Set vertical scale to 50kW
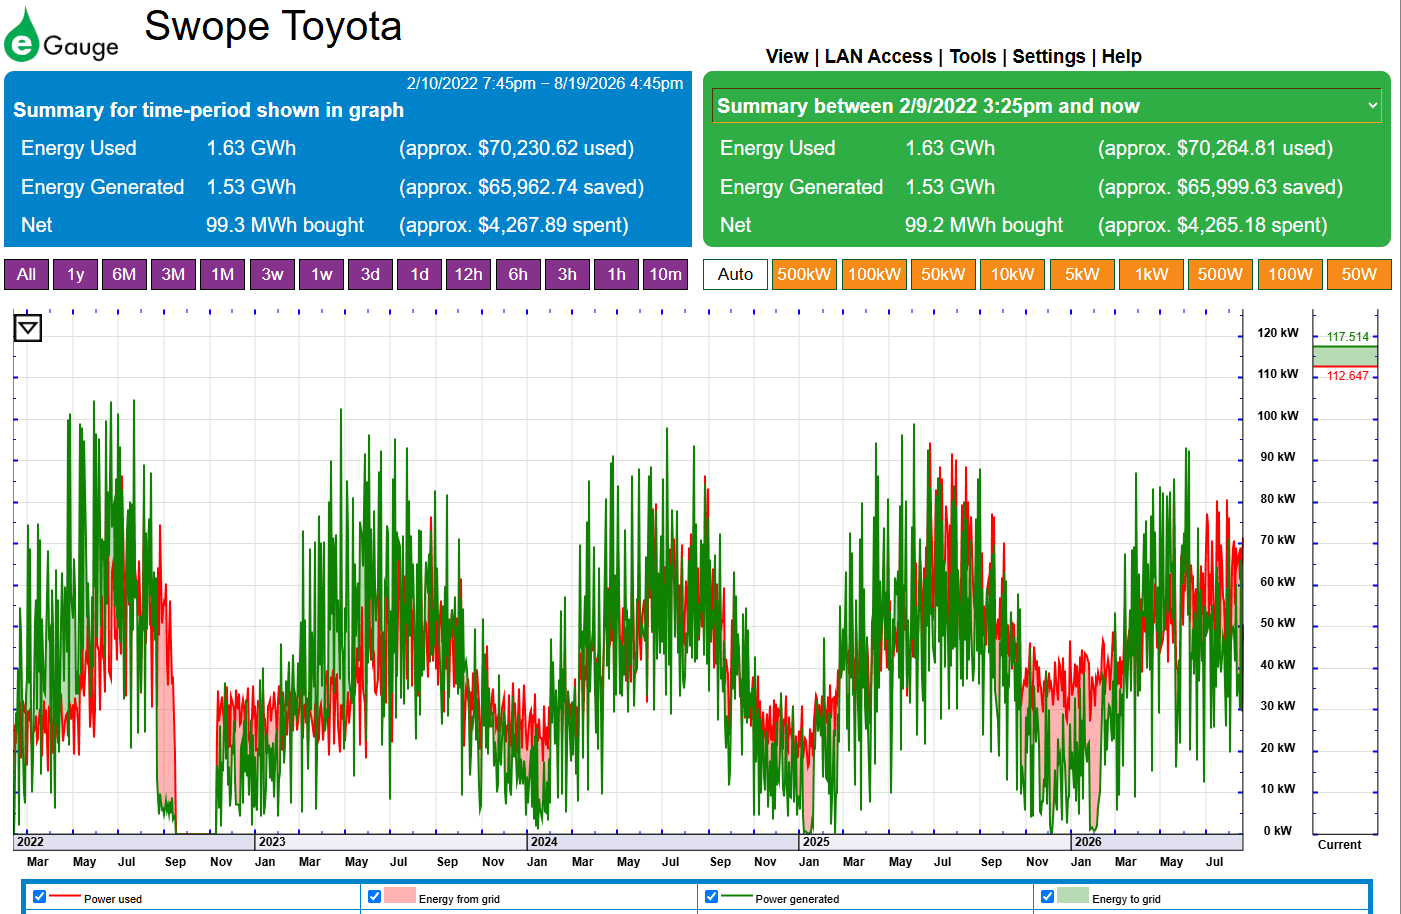The width and height of the screenshot is (1401, 914). click(x=943, y=274)
